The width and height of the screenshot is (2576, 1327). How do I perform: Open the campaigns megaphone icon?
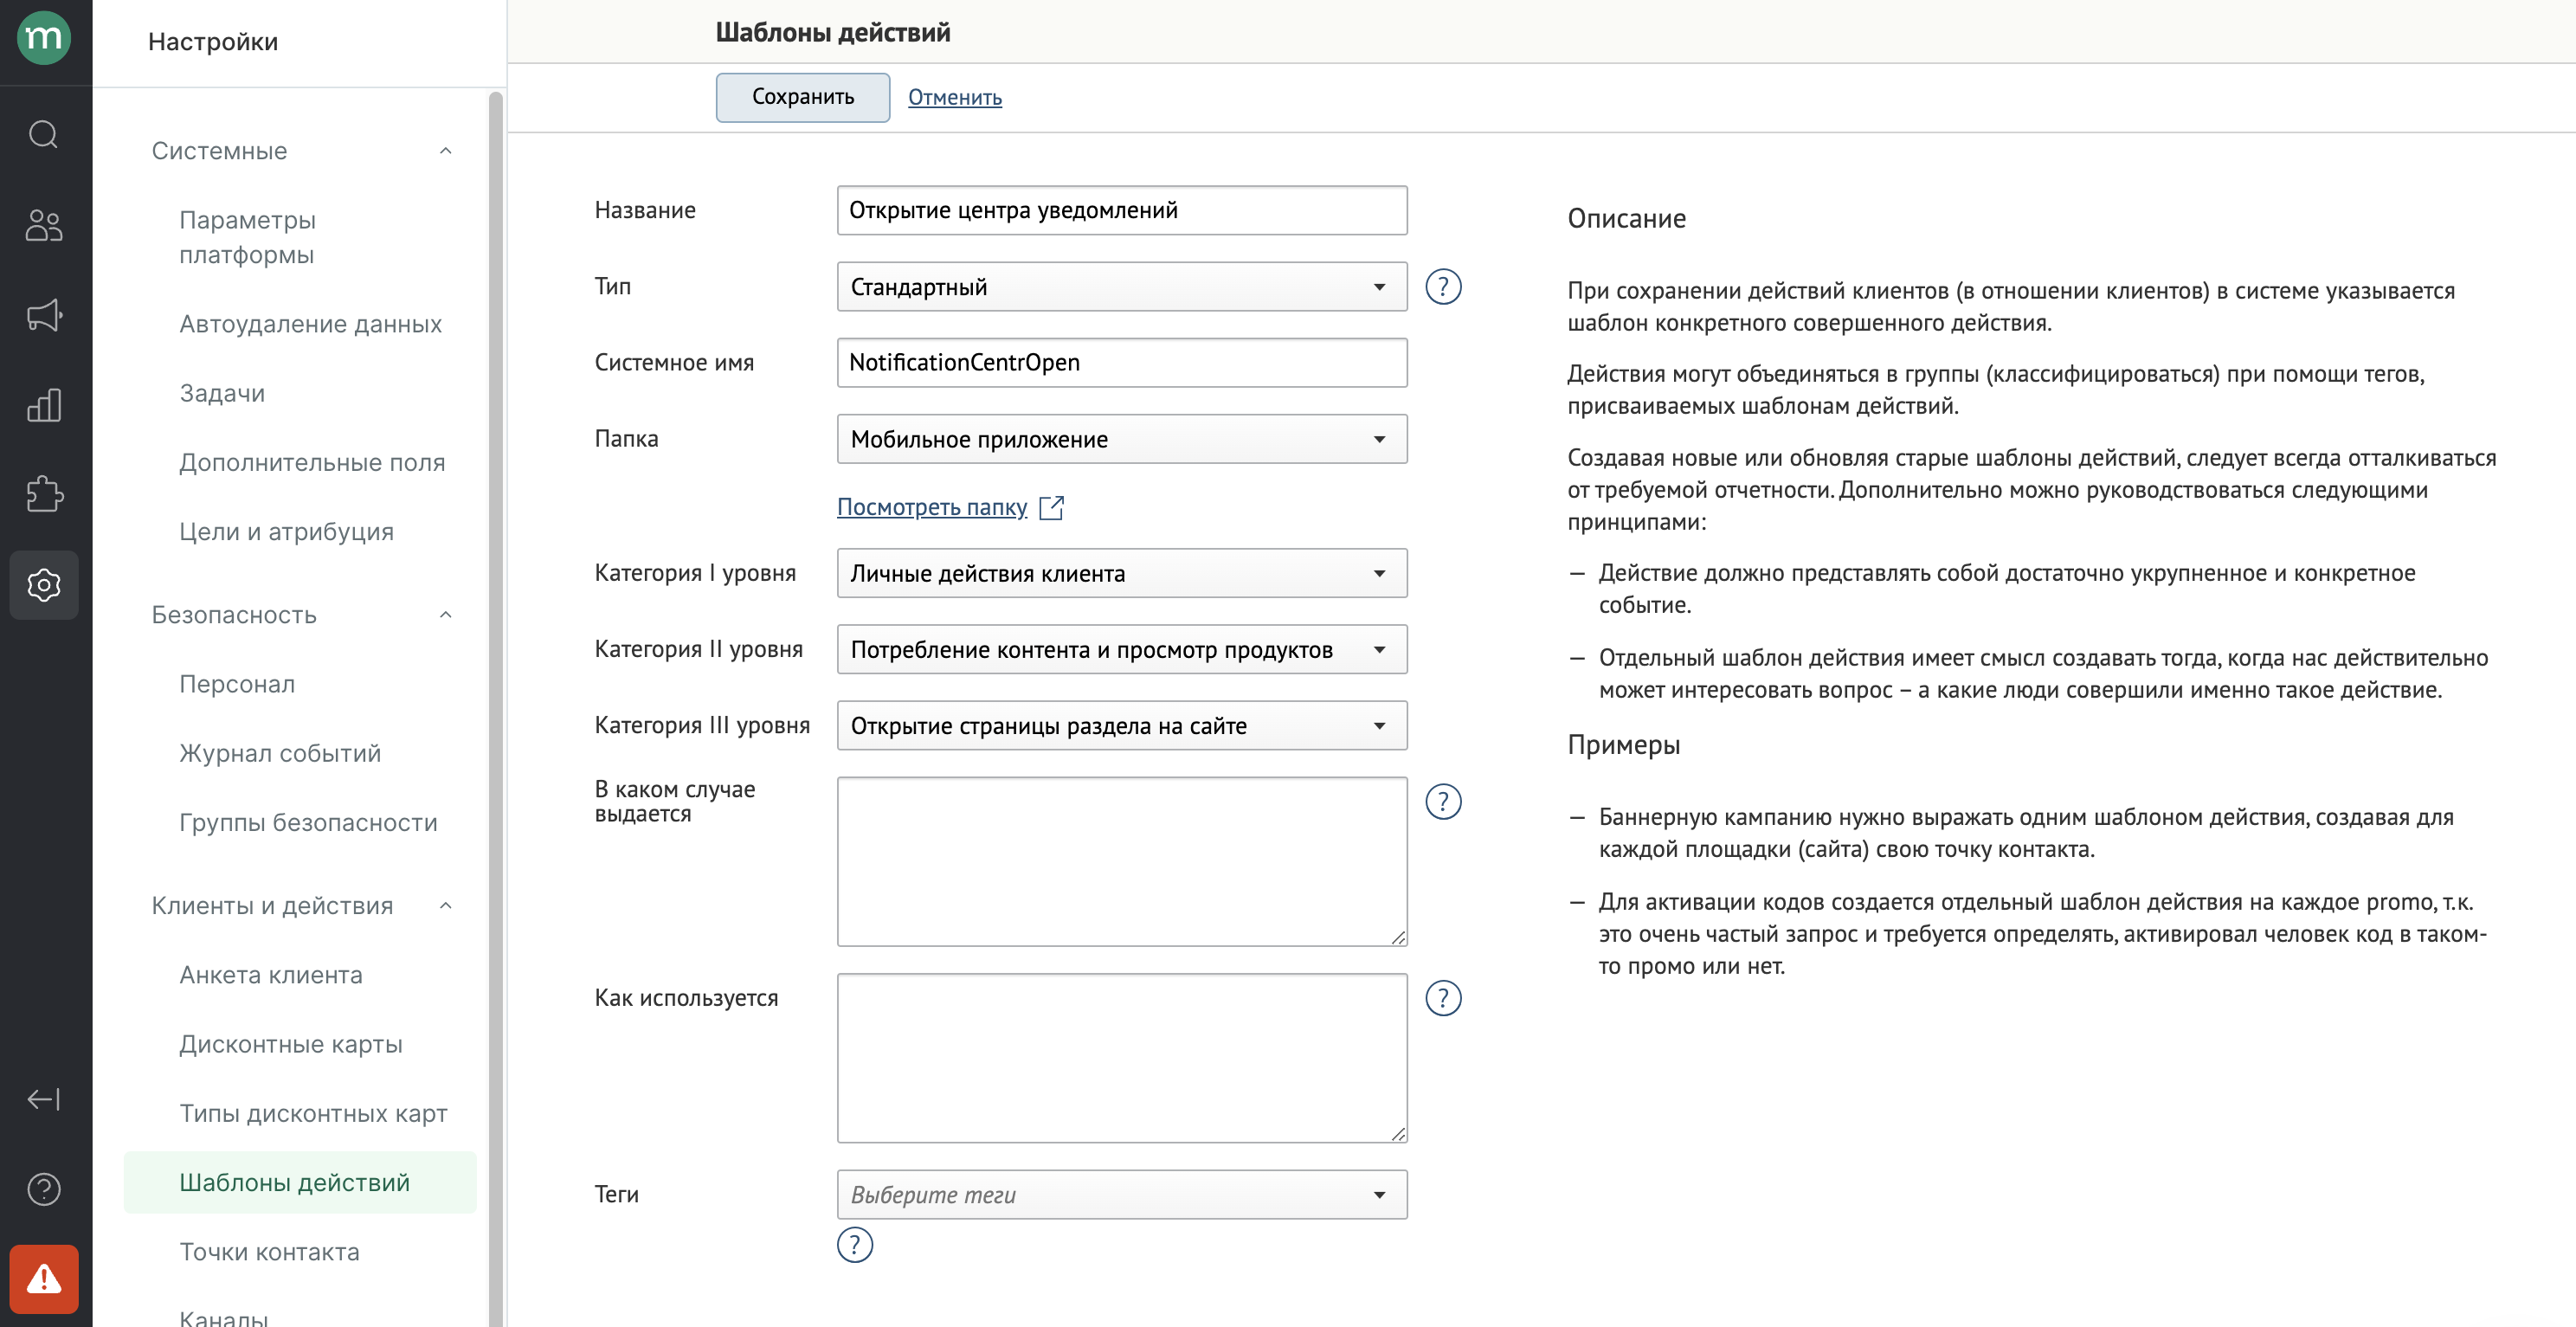[44, 315]
